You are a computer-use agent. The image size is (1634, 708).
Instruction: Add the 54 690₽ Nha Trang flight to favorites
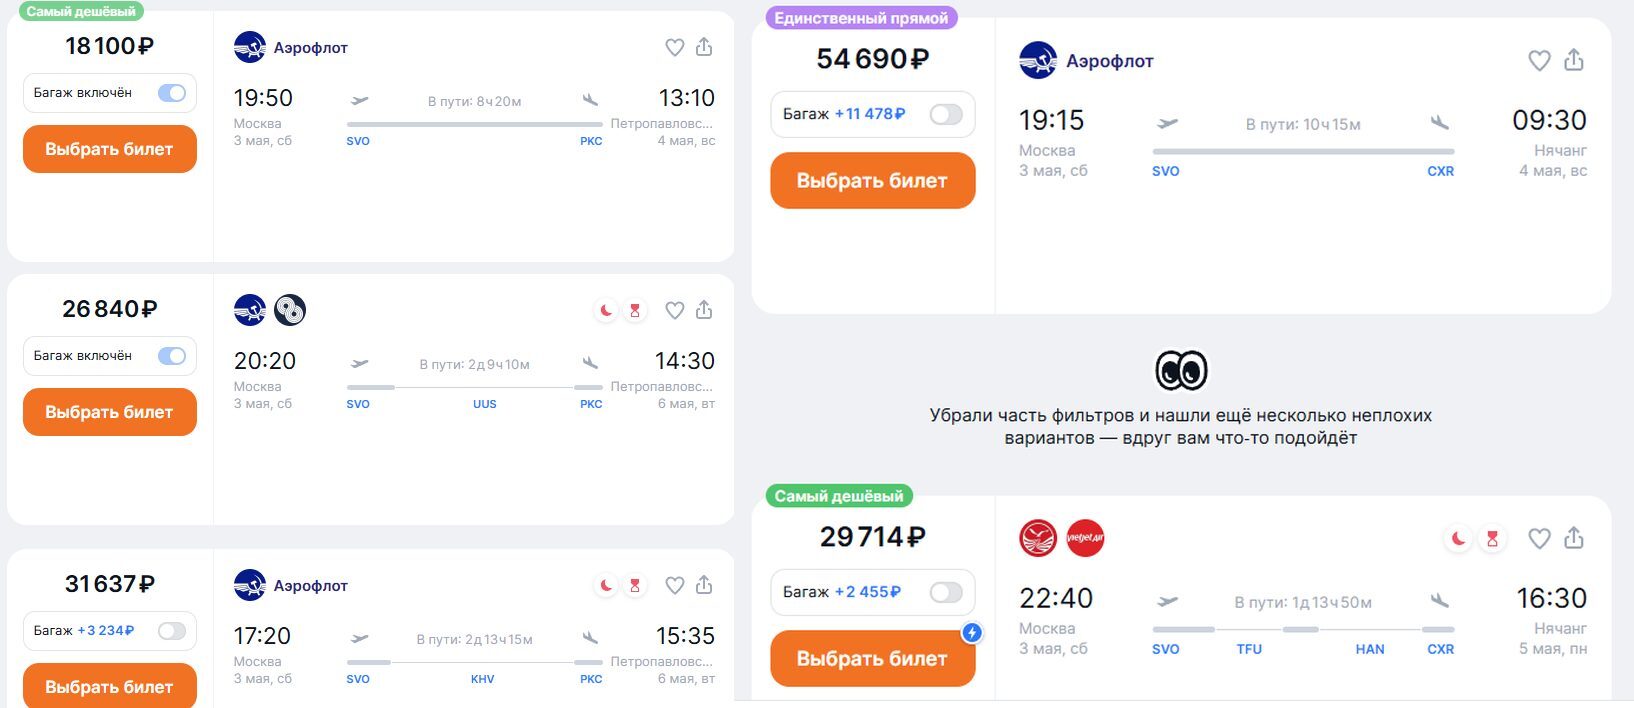click(1539, 61)
